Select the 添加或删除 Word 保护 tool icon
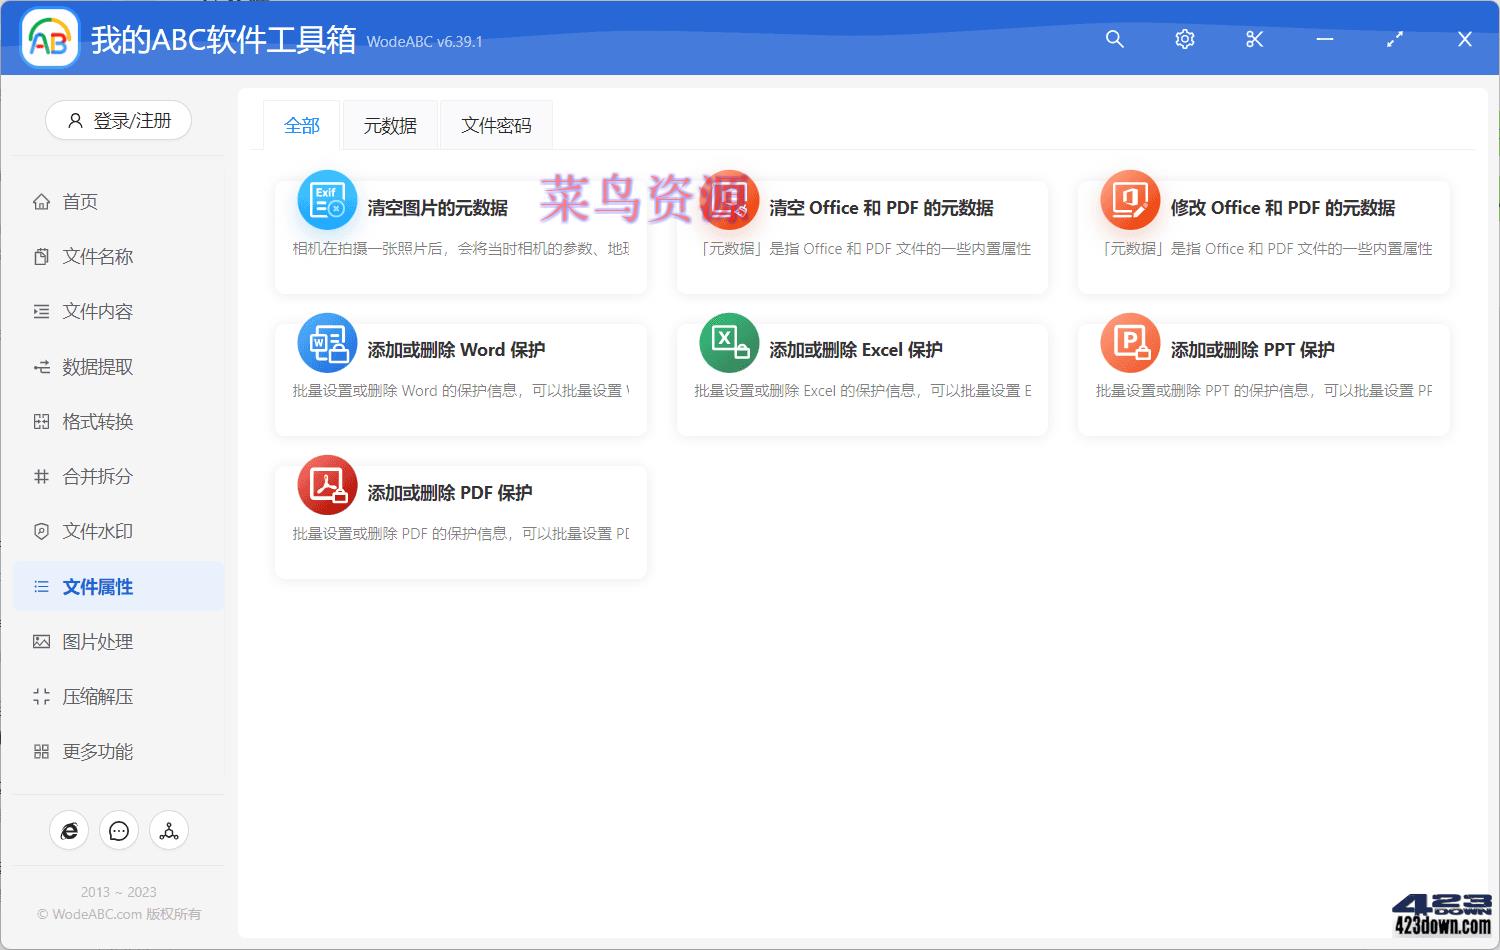Viewport: 1500px width, 950px height. point(326,342)
